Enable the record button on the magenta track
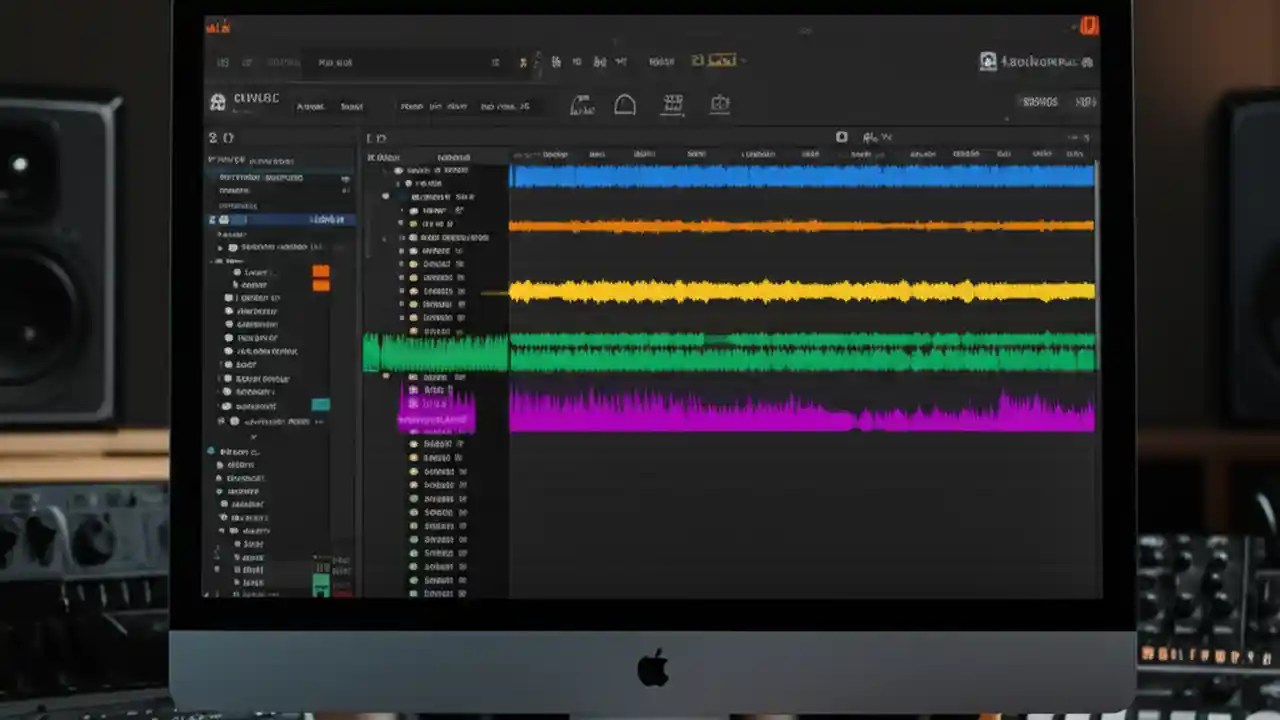 pyautogui.click(x=413, y=390)
